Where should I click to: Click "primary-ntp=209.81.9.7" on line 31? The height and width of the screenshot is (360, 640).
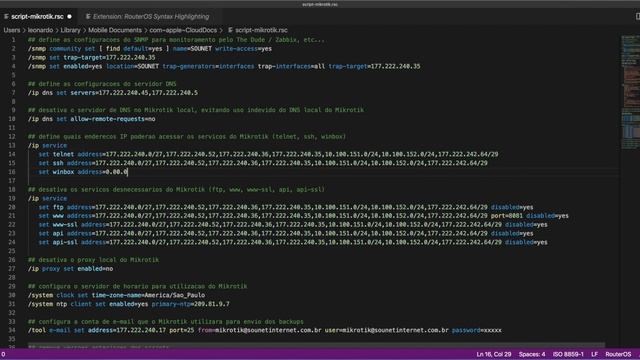point(191,304)
